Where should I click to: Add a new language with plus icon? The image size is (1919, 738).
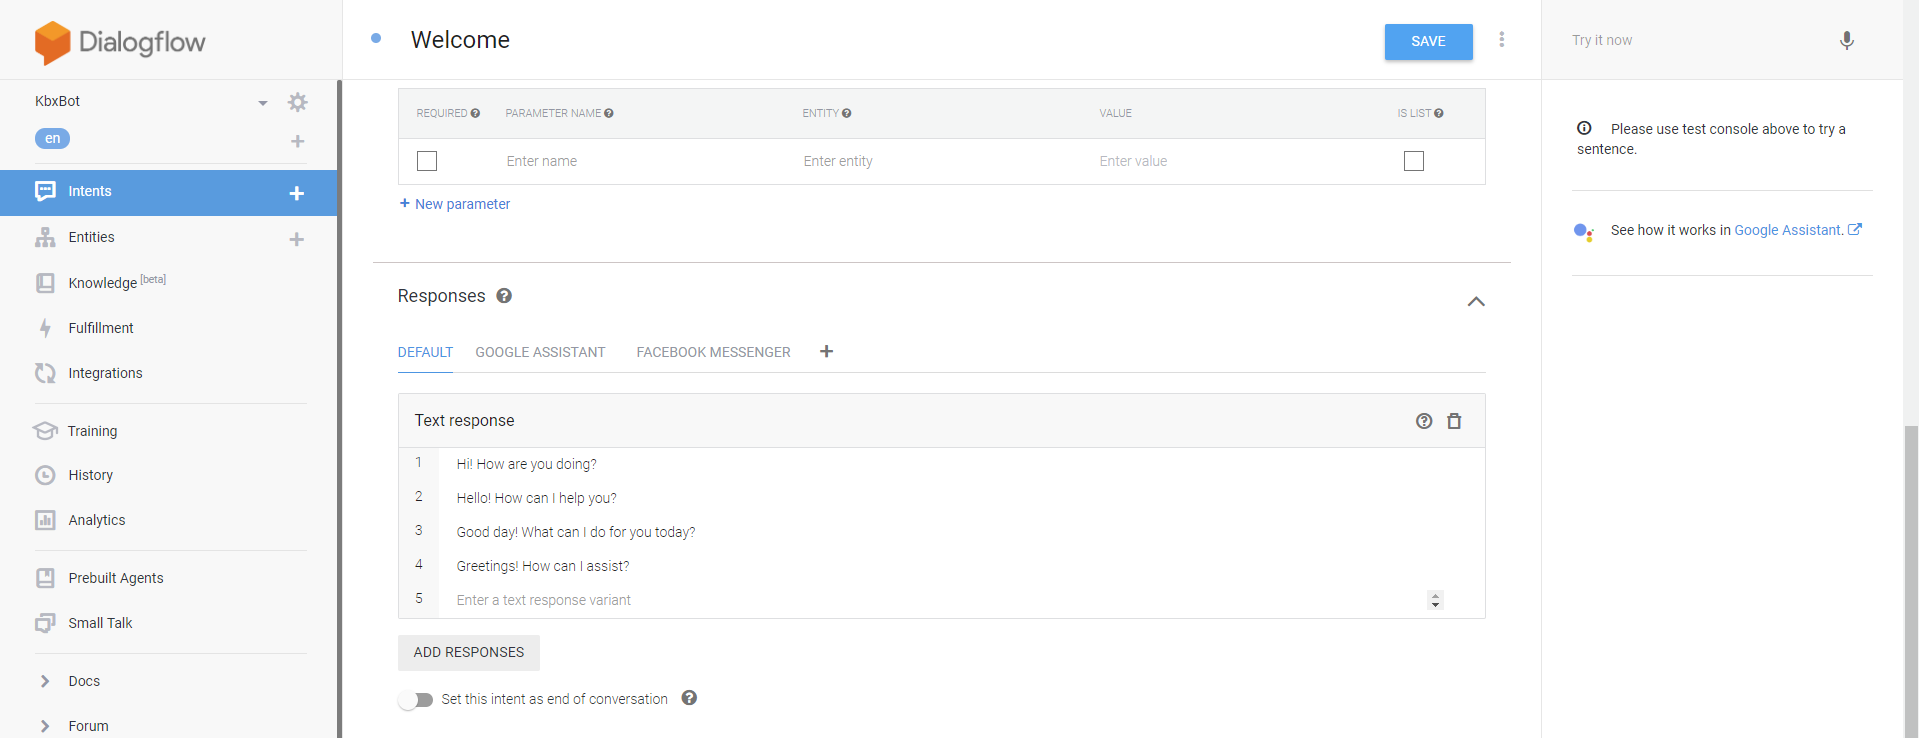[297, 141]
